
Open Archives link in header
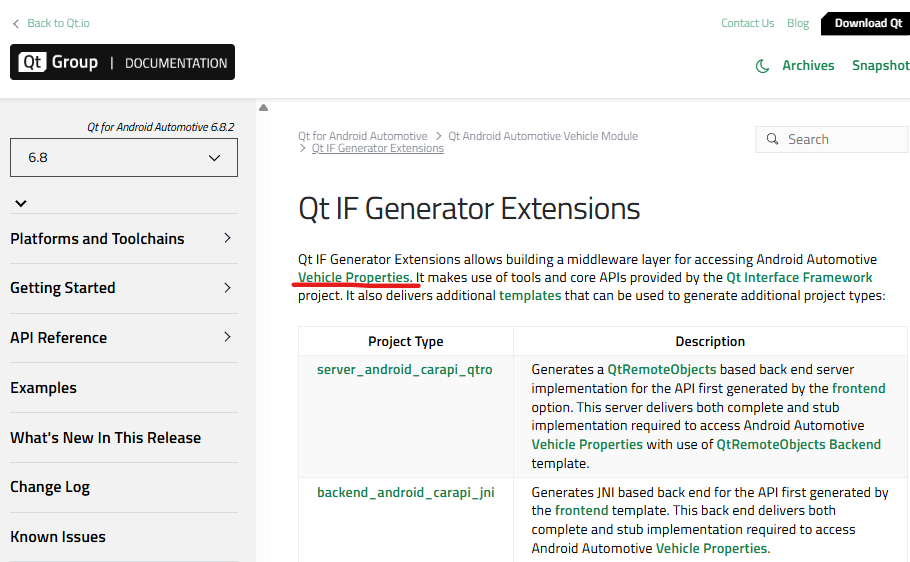pyautogui.click(x=808, y=66)
